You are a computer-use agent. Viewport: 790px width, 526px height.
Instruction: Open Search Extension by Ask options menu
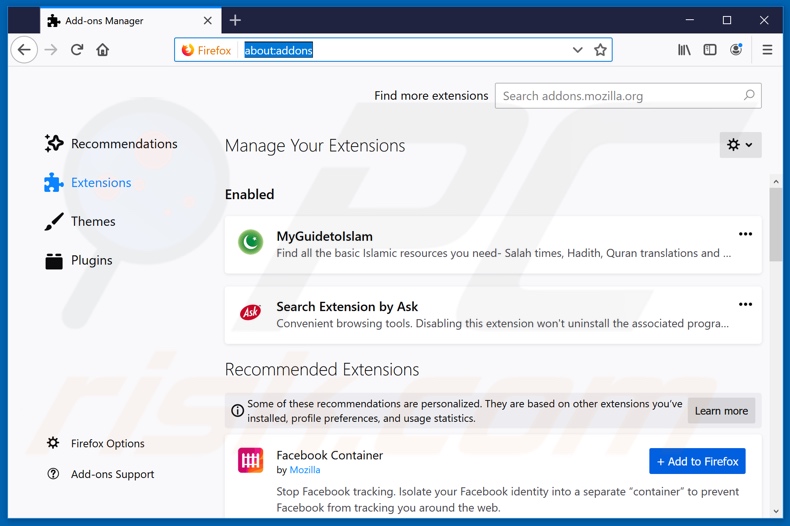(x=745, y=304)
